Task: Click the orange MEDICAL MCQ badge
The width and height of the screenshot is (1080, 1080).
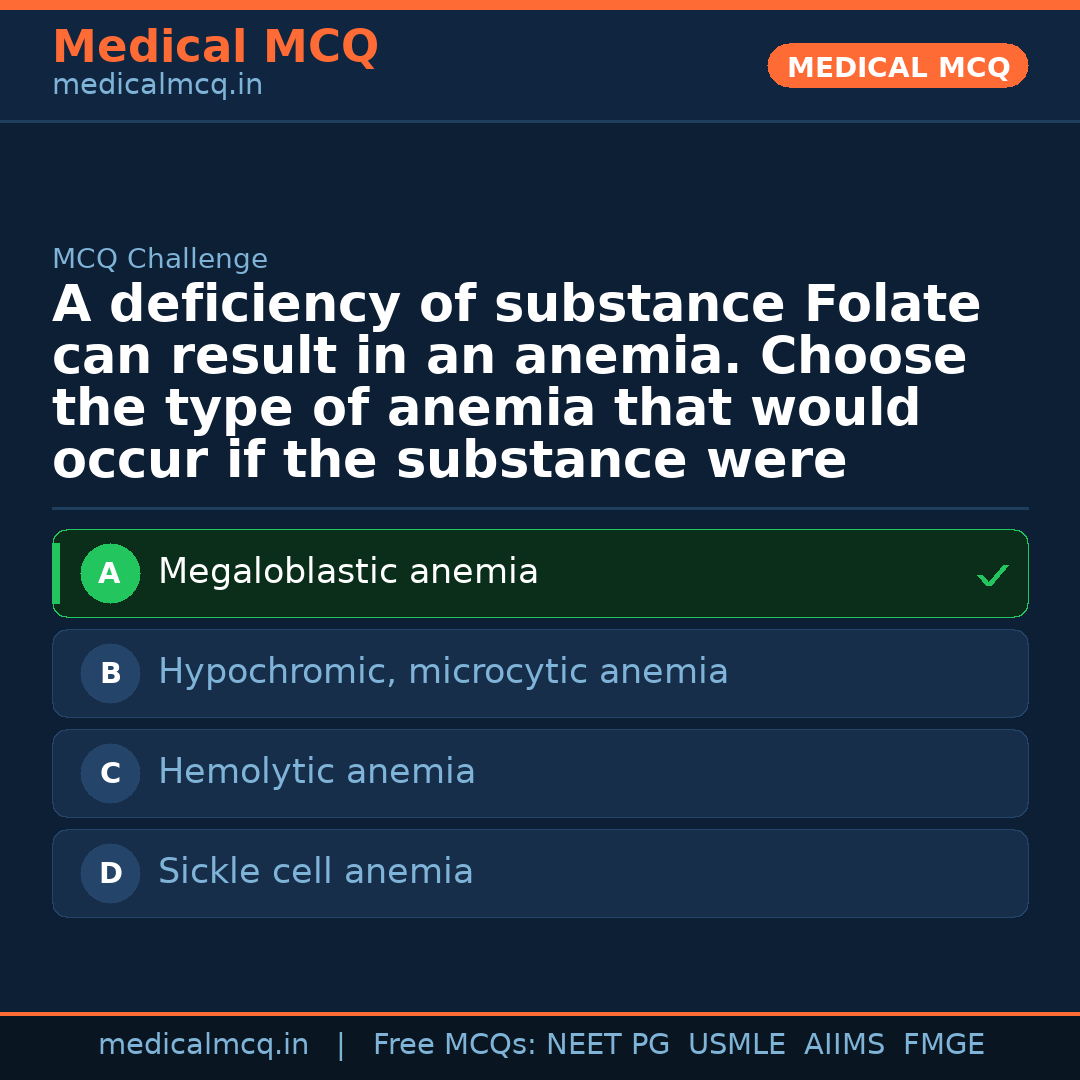Action: (x=897, y=66)
